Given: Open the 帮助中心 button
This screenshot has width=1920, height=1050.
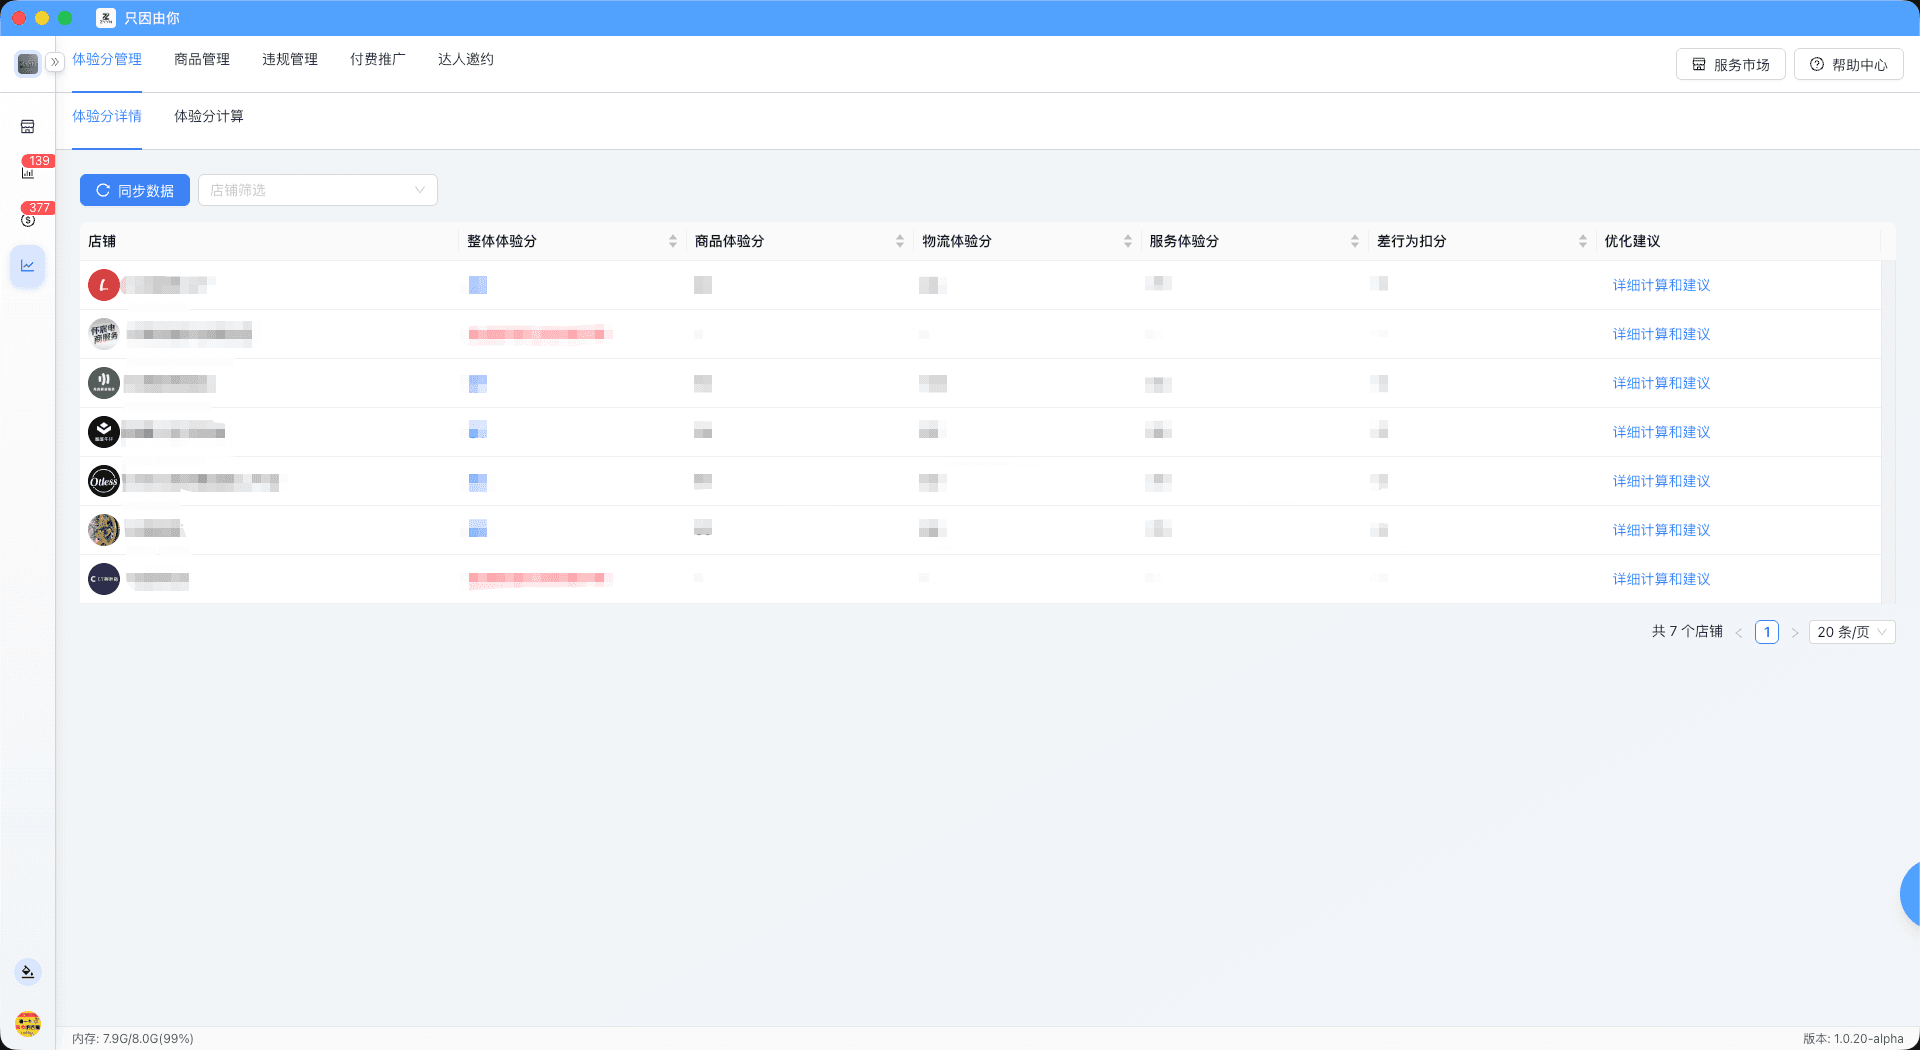Looking at the screenshot, I should 1849,65.
